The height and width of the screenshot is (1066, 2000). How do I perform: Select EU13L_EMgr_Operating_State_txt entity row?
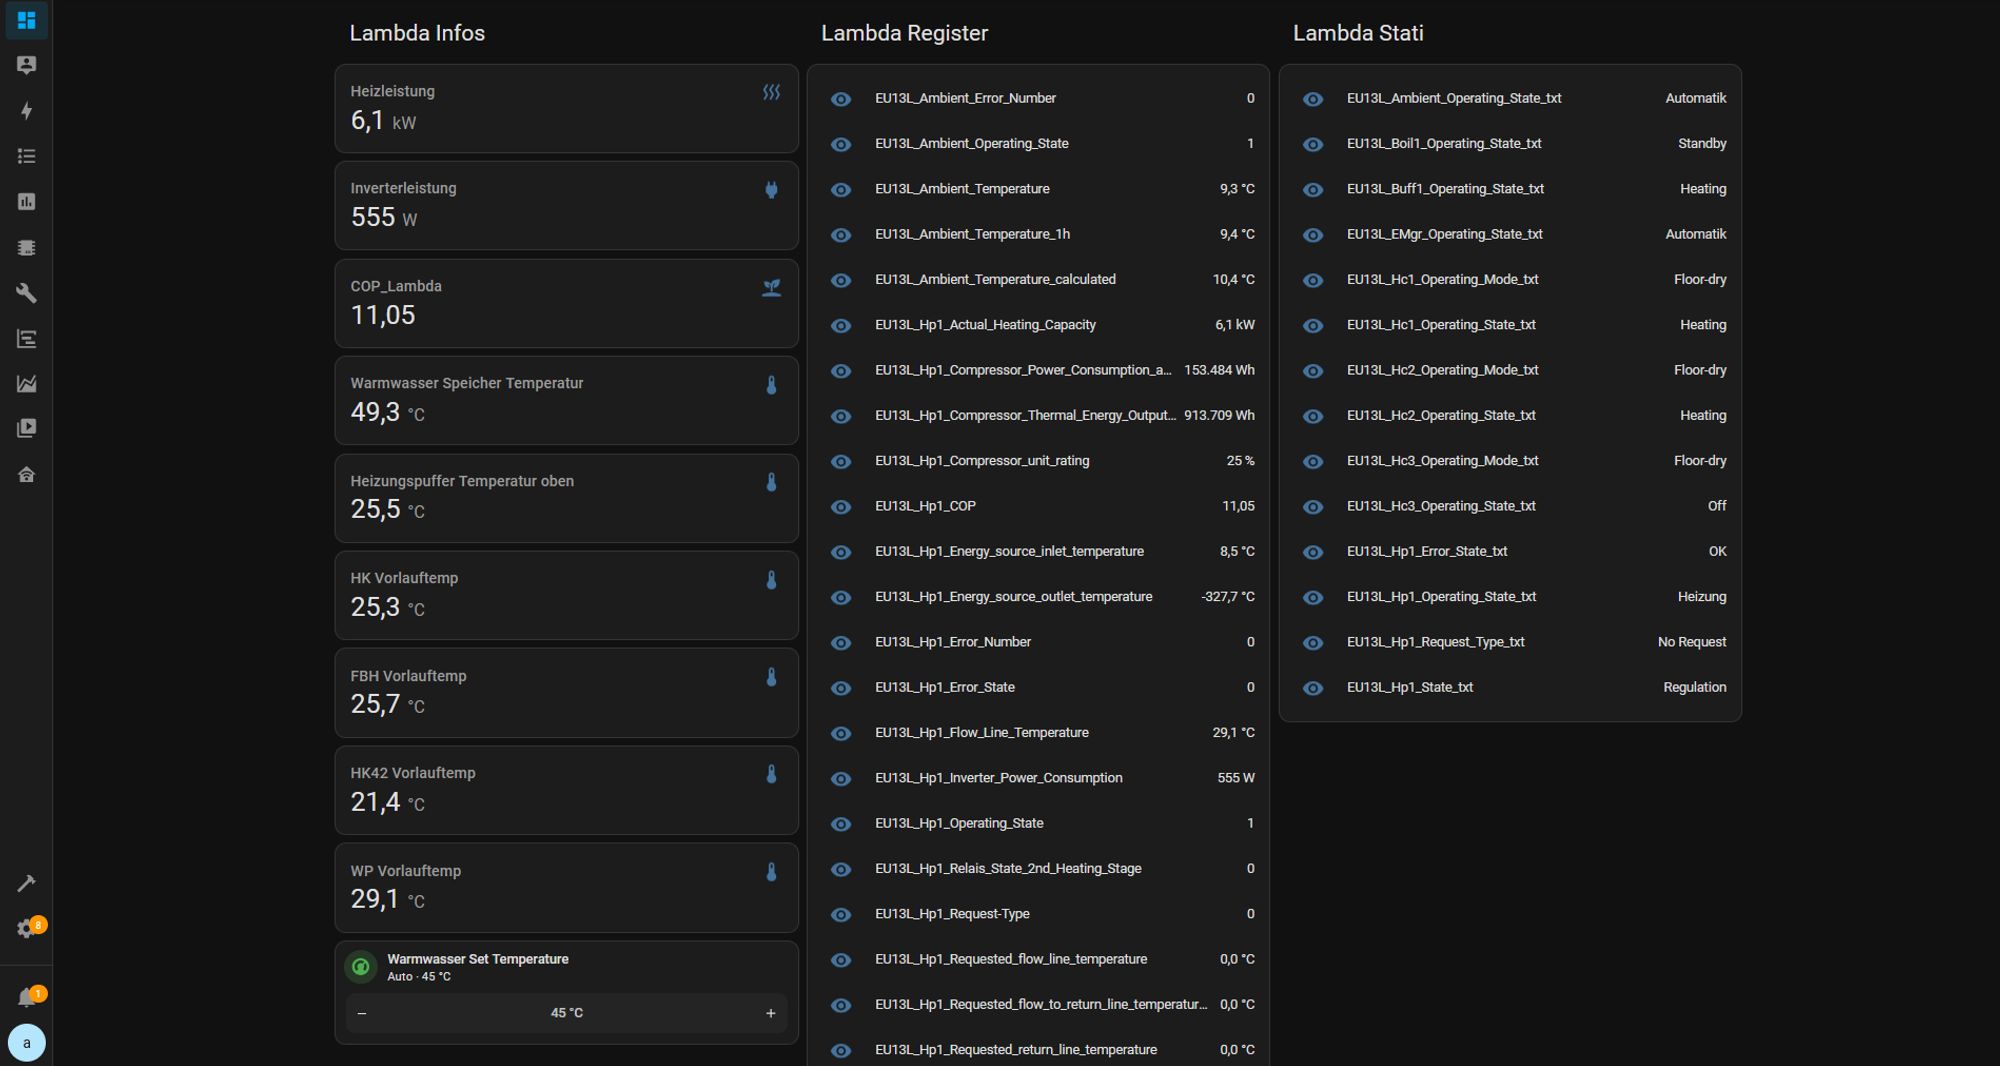point(1510,235)
